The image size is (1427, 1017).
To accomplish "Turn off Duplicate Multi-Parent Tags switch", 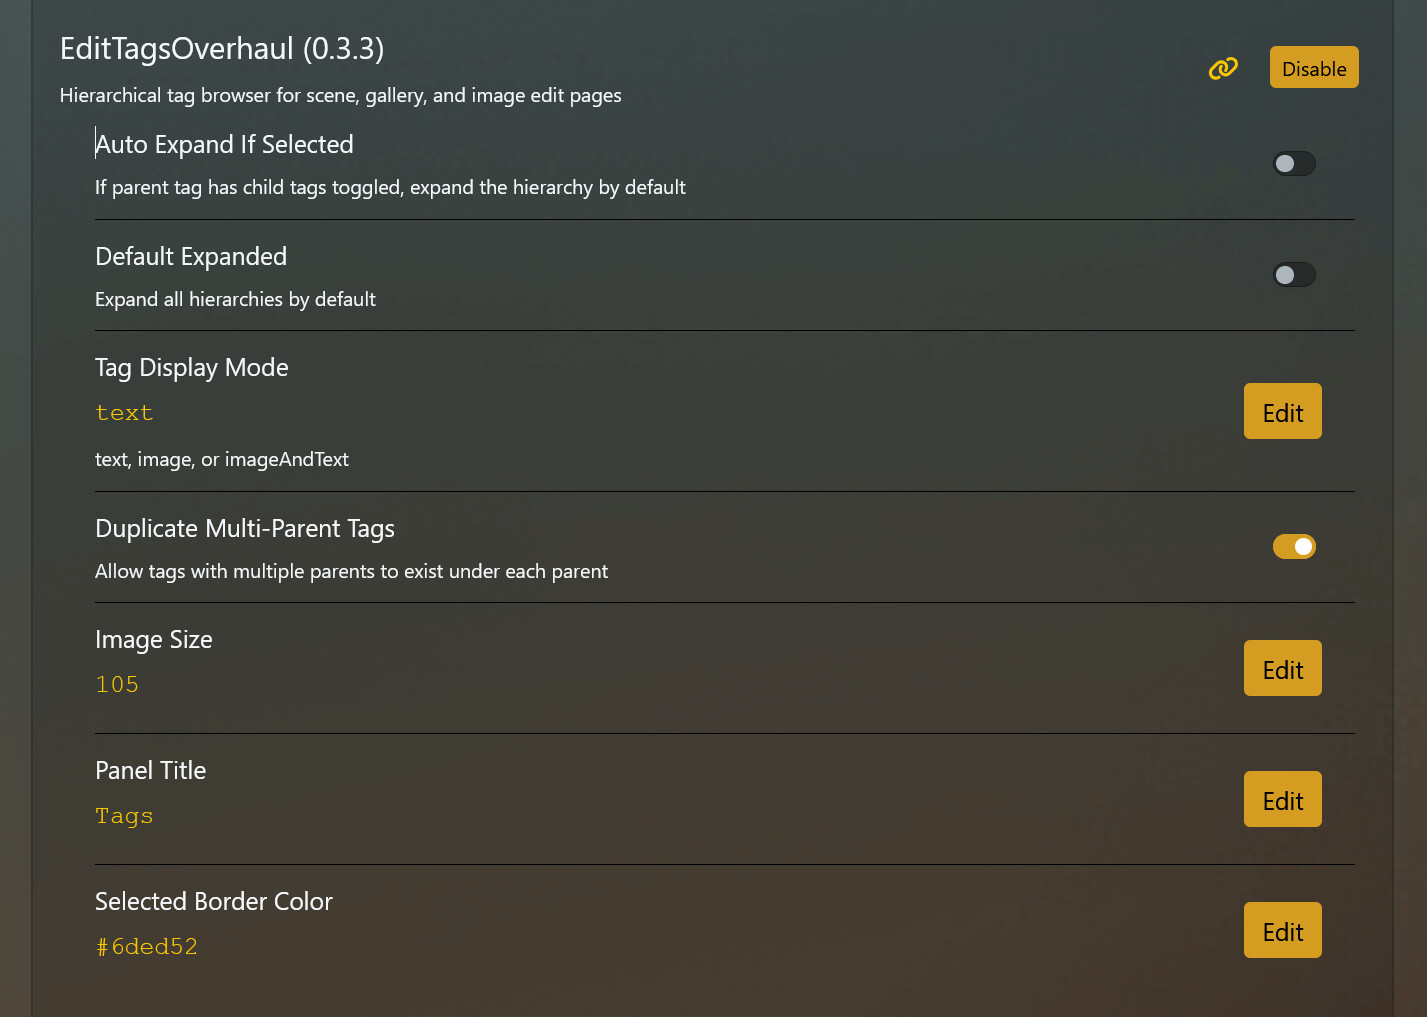I will coord(1293,546).
